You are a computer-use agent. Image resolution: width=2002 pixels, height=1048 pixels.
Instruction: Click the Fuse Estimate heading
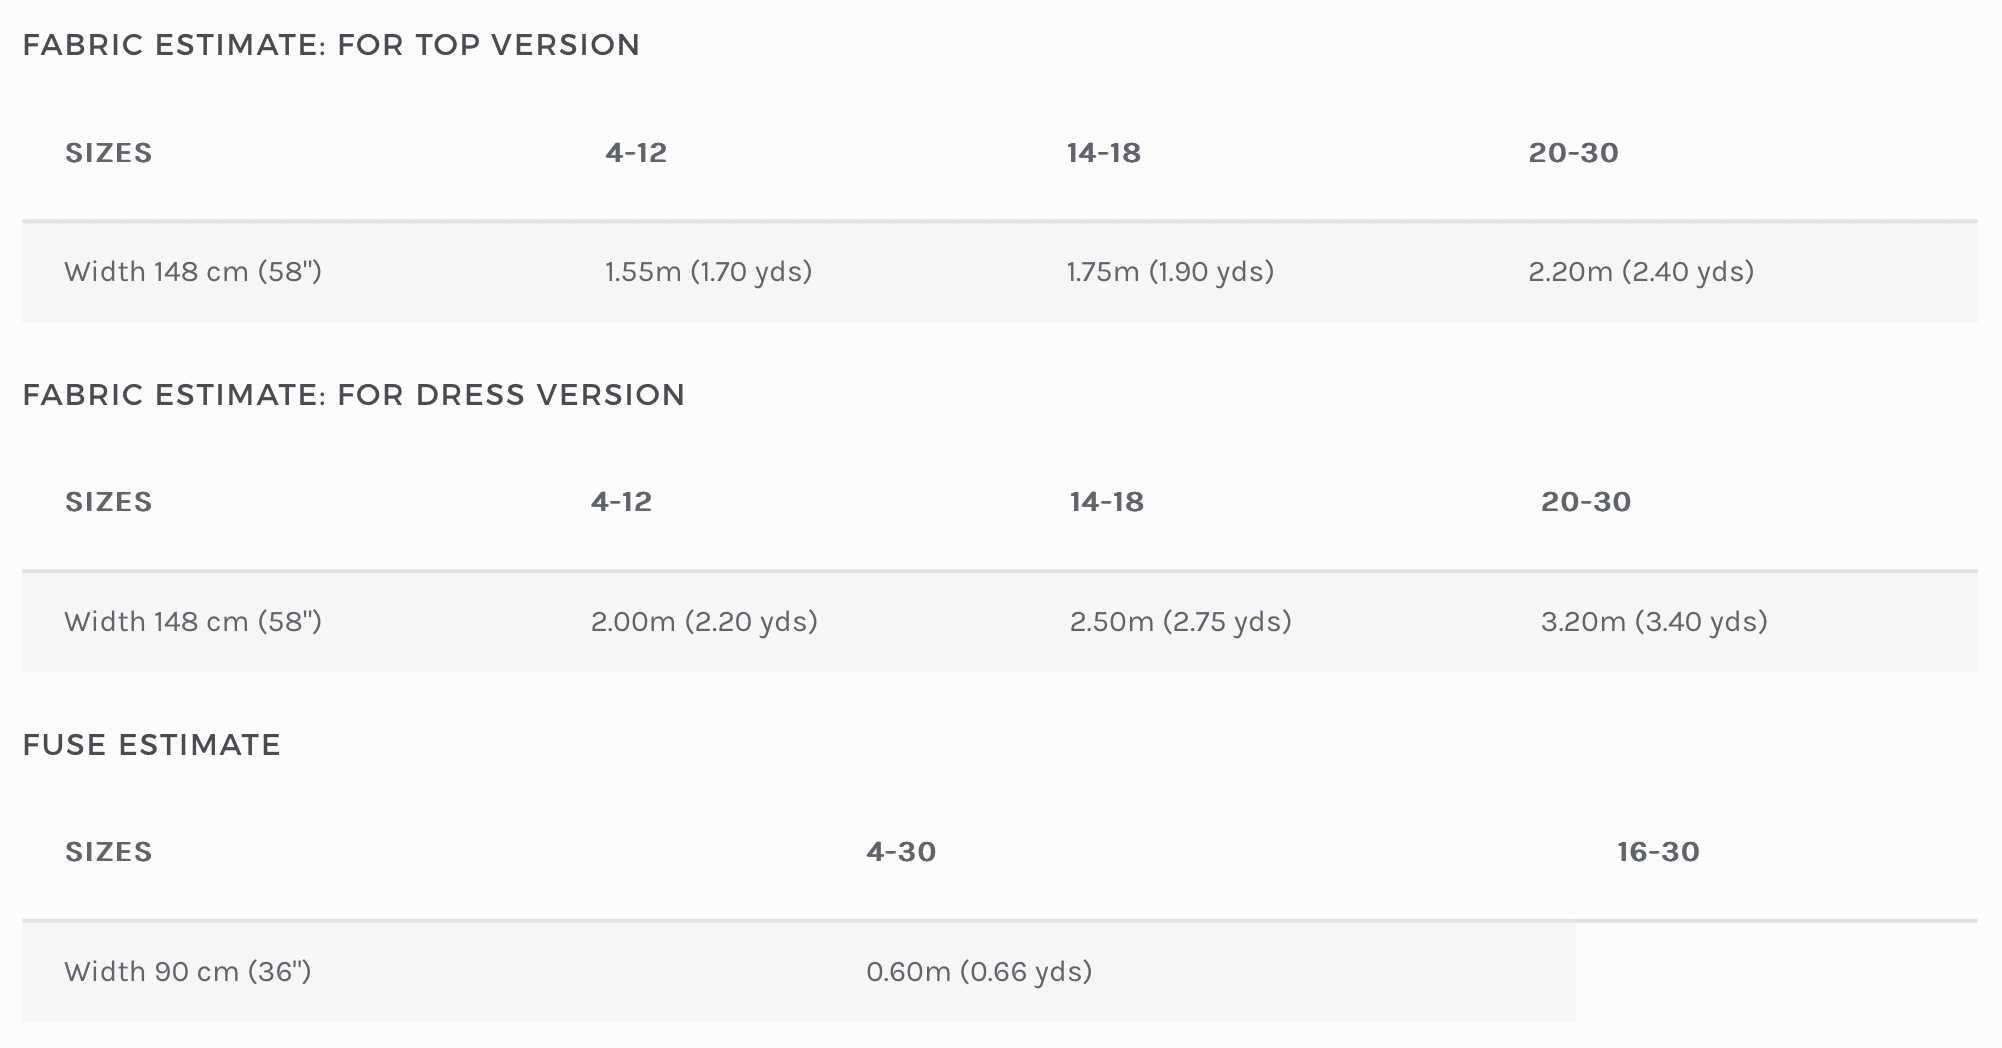(x=152, y=745)
